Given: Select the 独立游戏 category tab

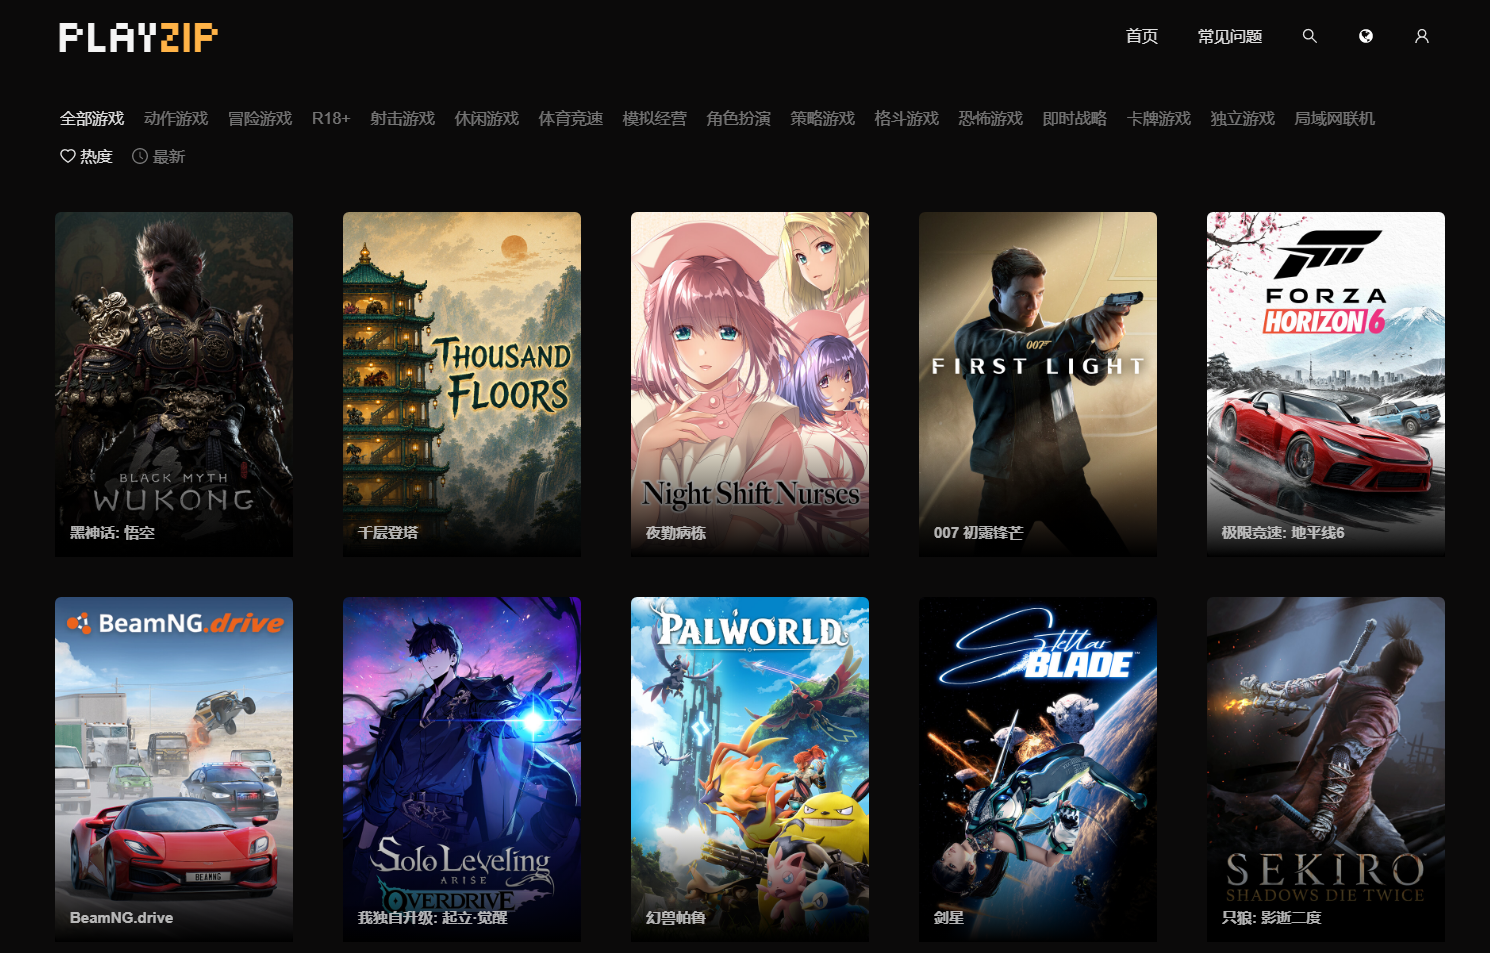Looking at the screenshot, I should 1242,118.
